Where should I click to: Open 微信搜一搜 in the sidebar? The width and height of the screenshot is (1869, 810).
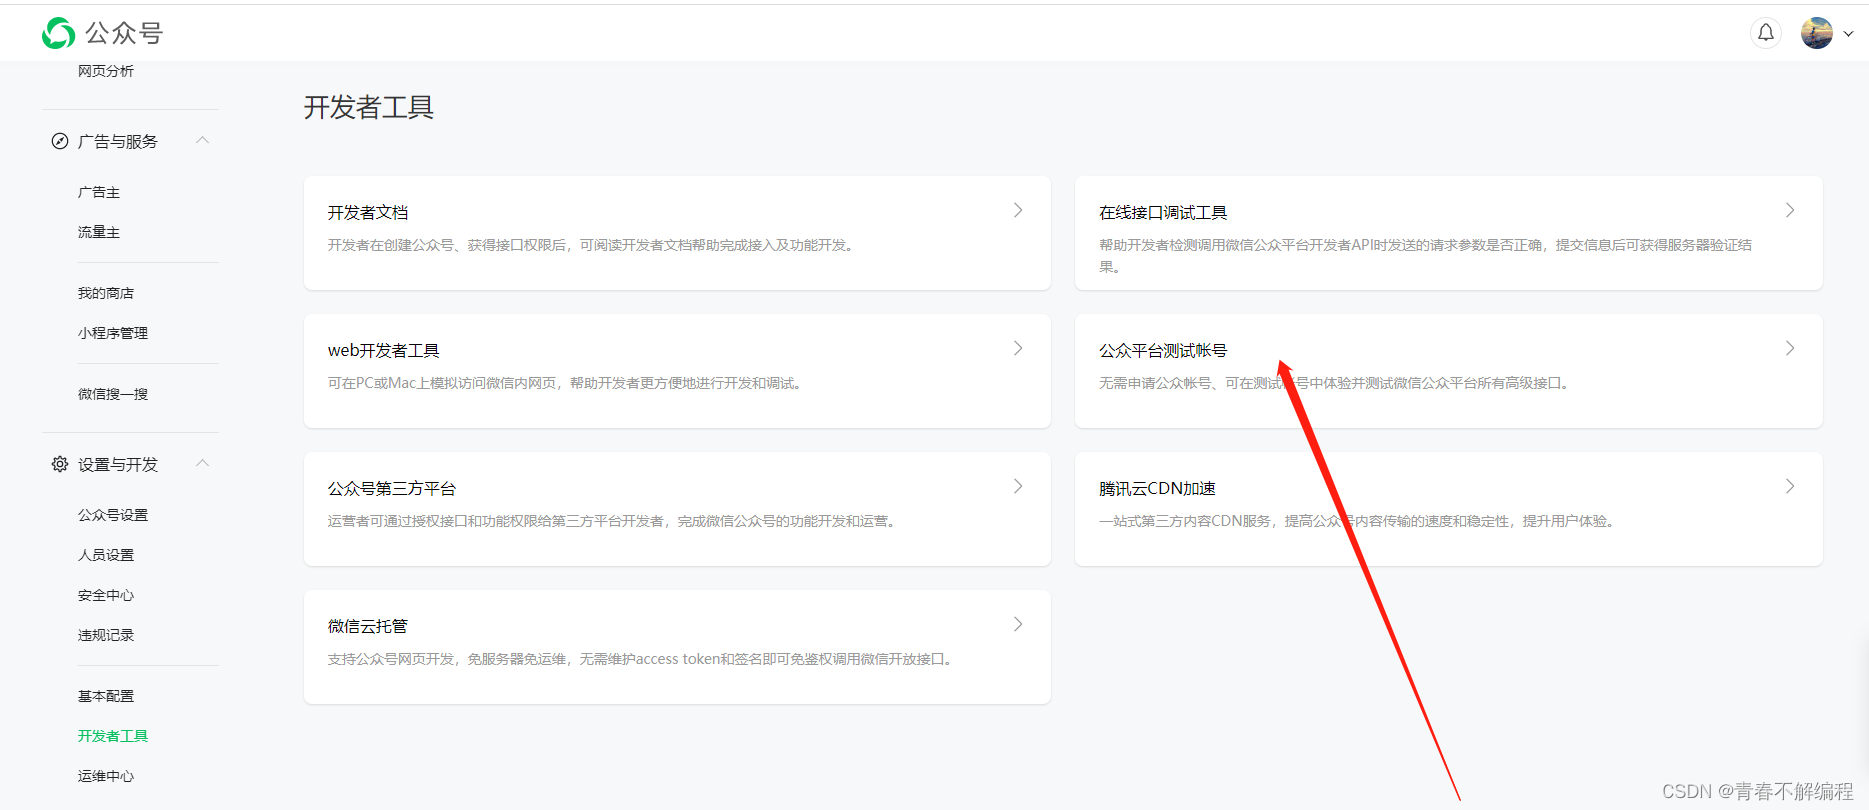(113, 394)
